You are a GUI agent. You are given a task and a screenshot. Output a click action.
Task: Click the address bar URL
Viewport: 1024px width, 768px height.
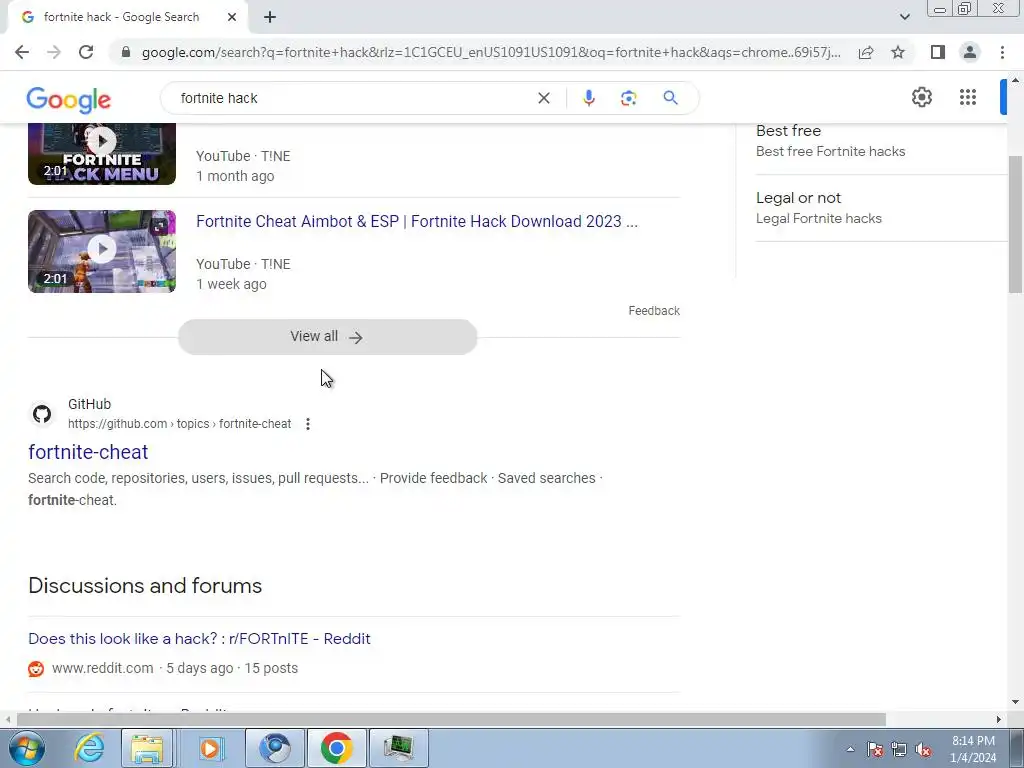coord(491,52)
